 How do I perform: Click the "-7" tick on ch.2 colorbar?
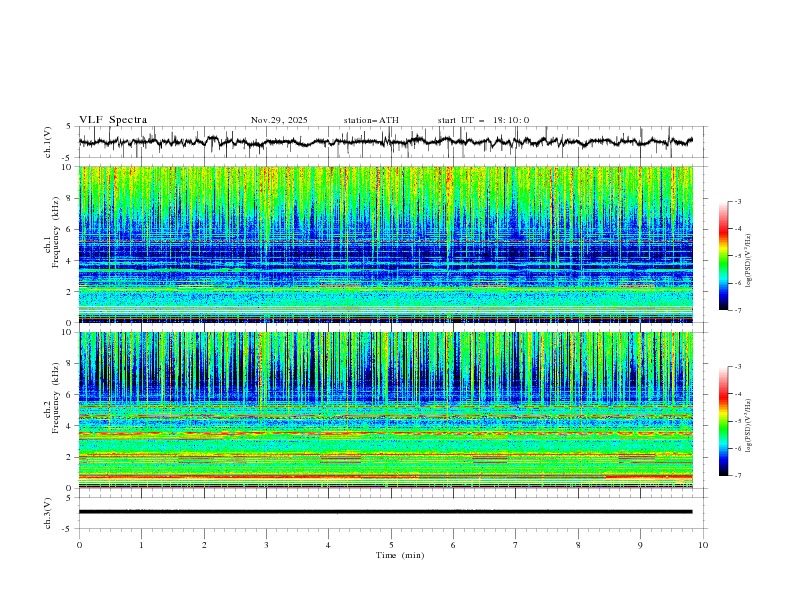[738, 476]
